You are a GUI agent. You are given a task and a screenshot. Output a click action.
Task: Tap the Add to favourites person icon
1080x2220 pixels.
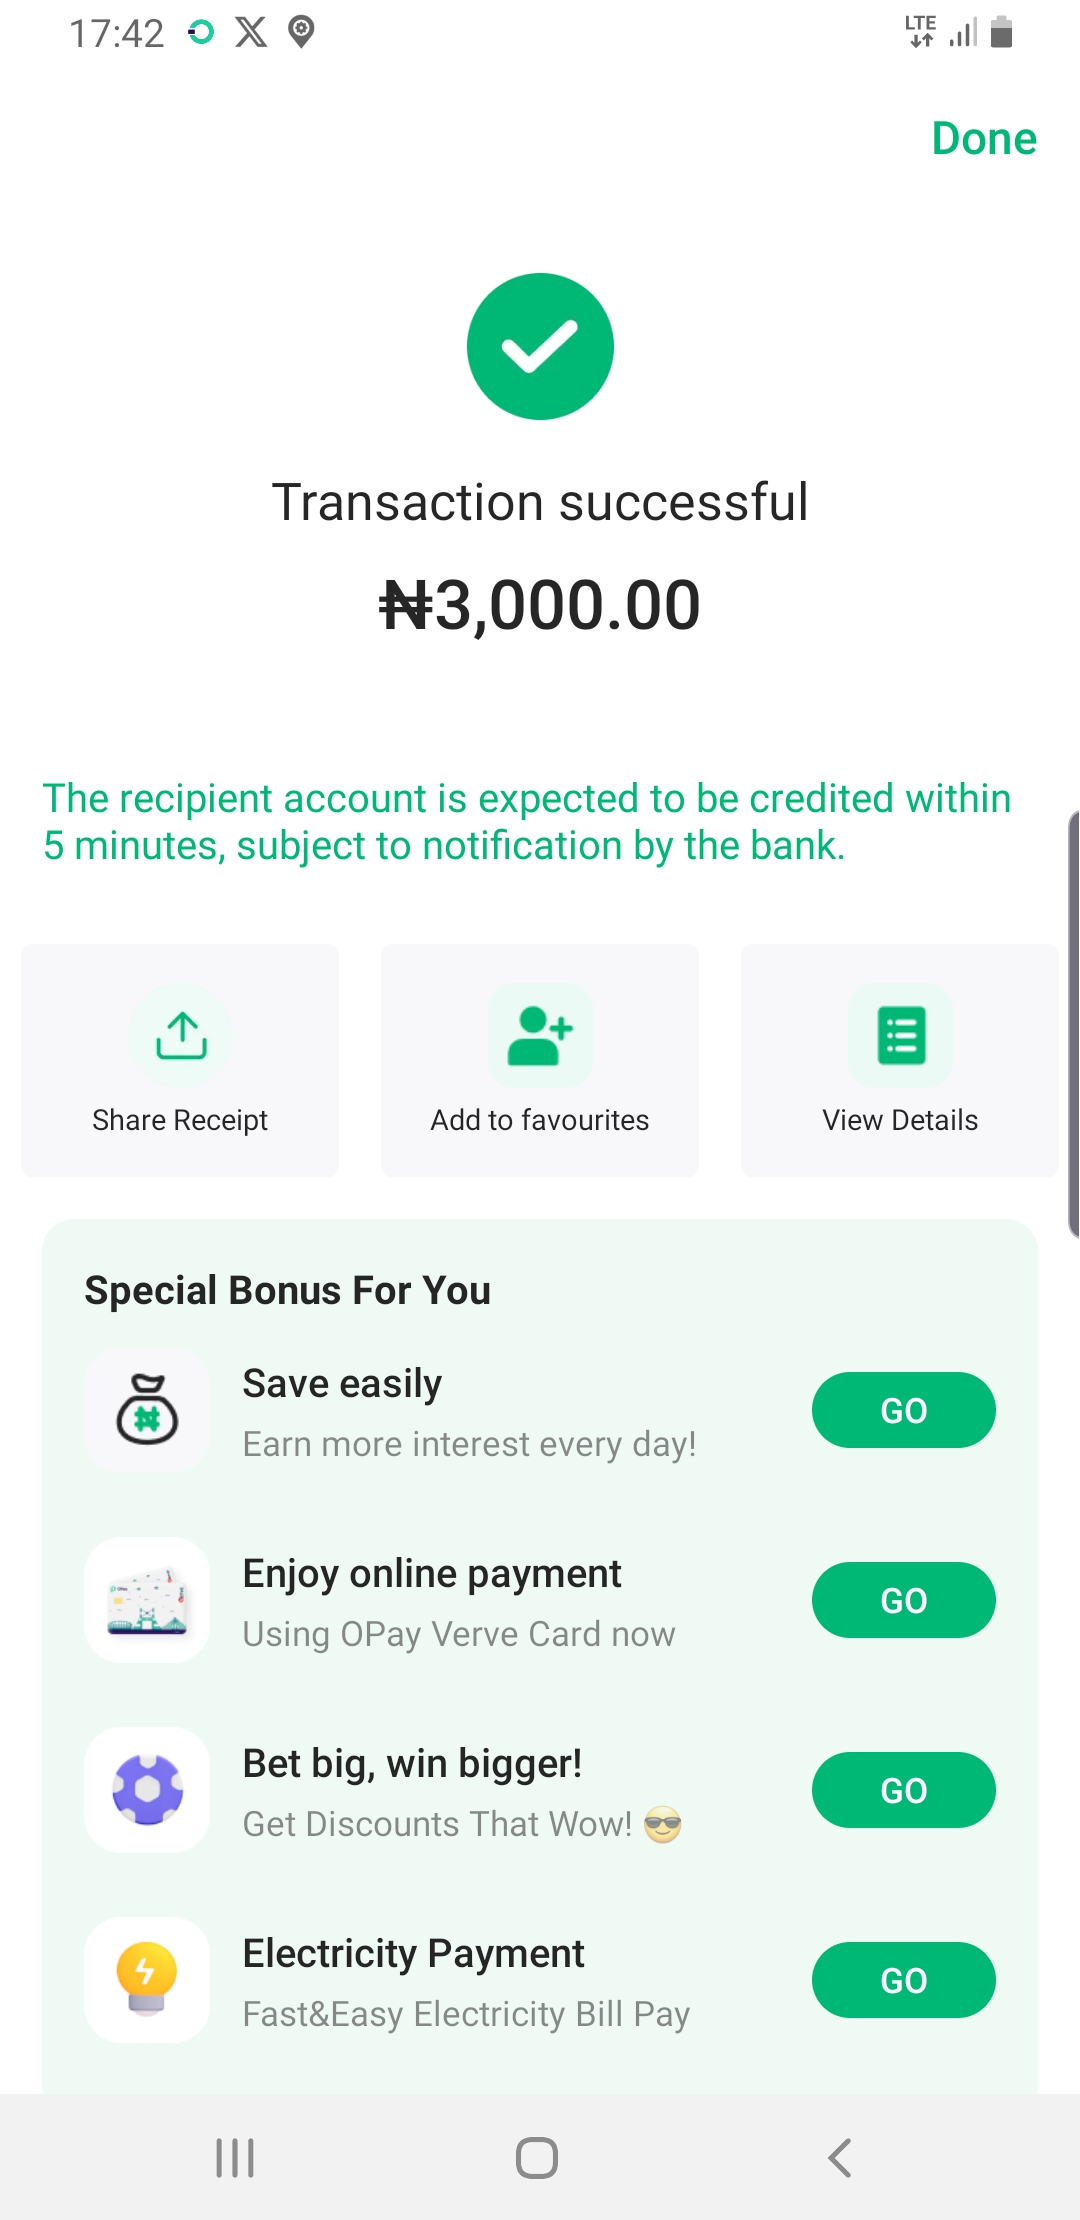(540, 1035)
